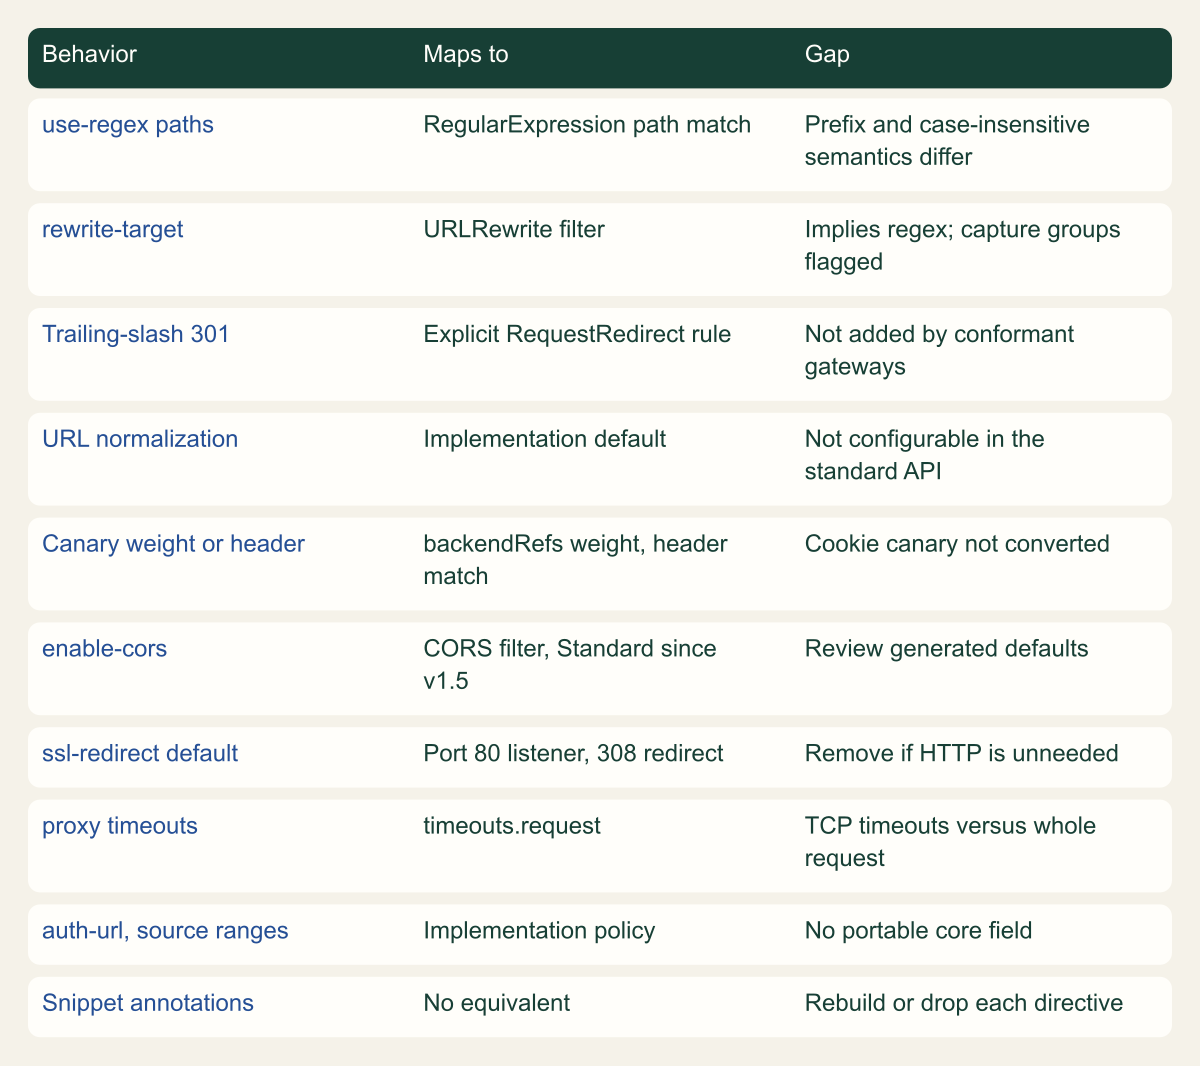
Task: Click 'Not configurable in the standard API' text
Action: [924, 455]
